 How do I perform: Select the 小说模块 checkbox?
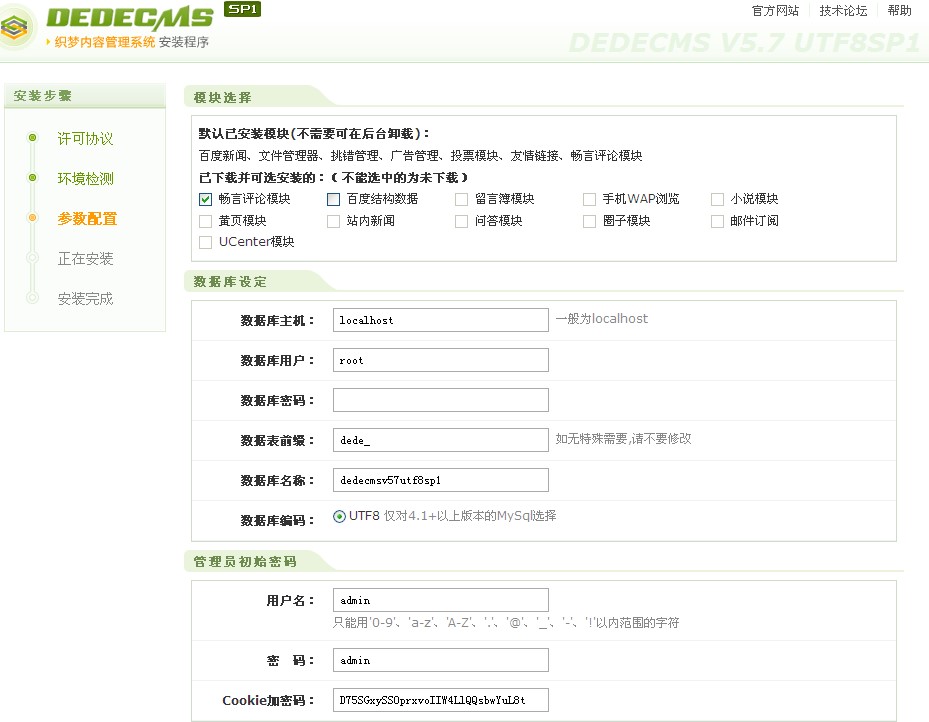click(x=717, y=199)
